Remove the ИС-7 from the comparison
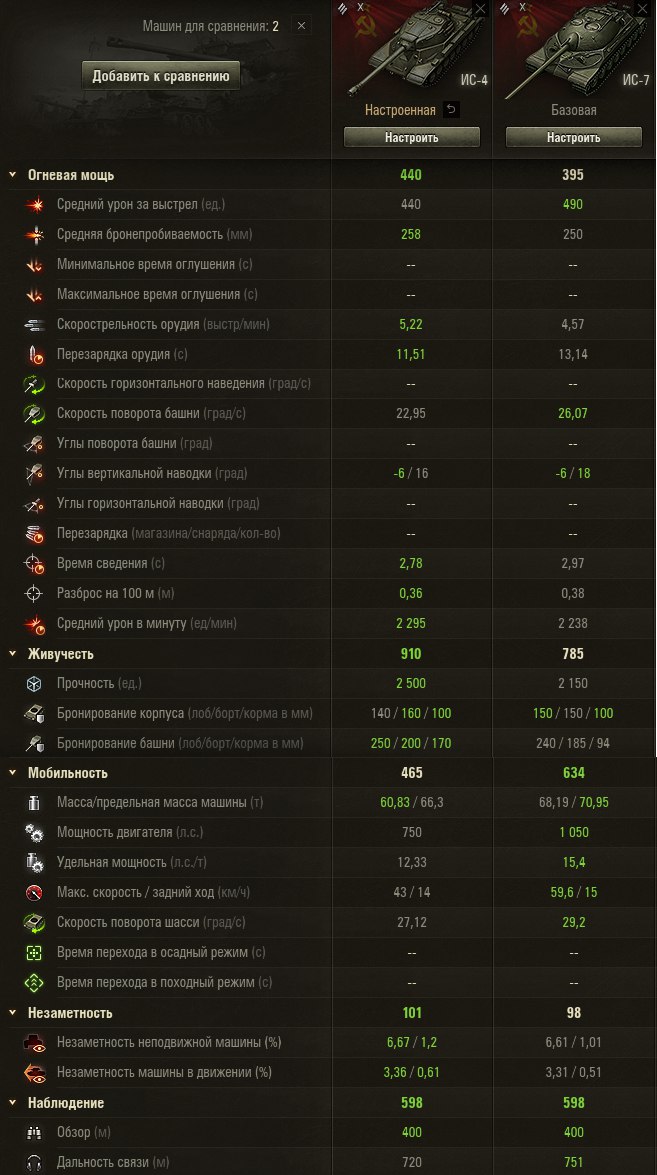The image size is (657, 1175). pyautogui.click(x=643, y=9)
